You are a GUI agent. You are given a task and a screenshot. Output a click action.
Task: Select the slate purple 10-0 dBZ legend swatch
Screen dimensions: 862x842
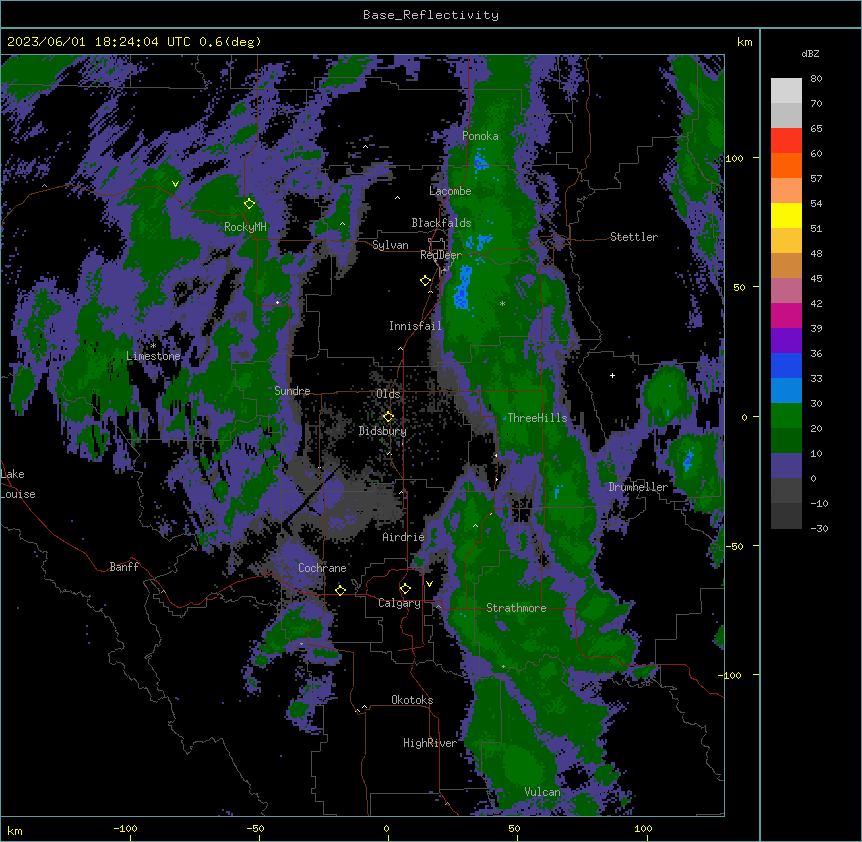[x=786, y=466]
